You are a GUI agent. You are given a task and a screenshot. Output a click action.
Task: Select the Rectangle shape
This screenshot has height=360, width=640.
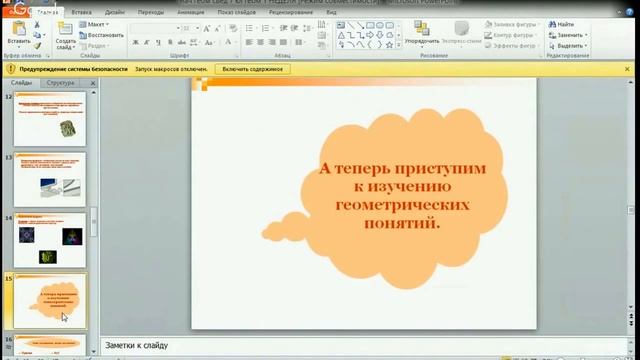pos(370,25)
